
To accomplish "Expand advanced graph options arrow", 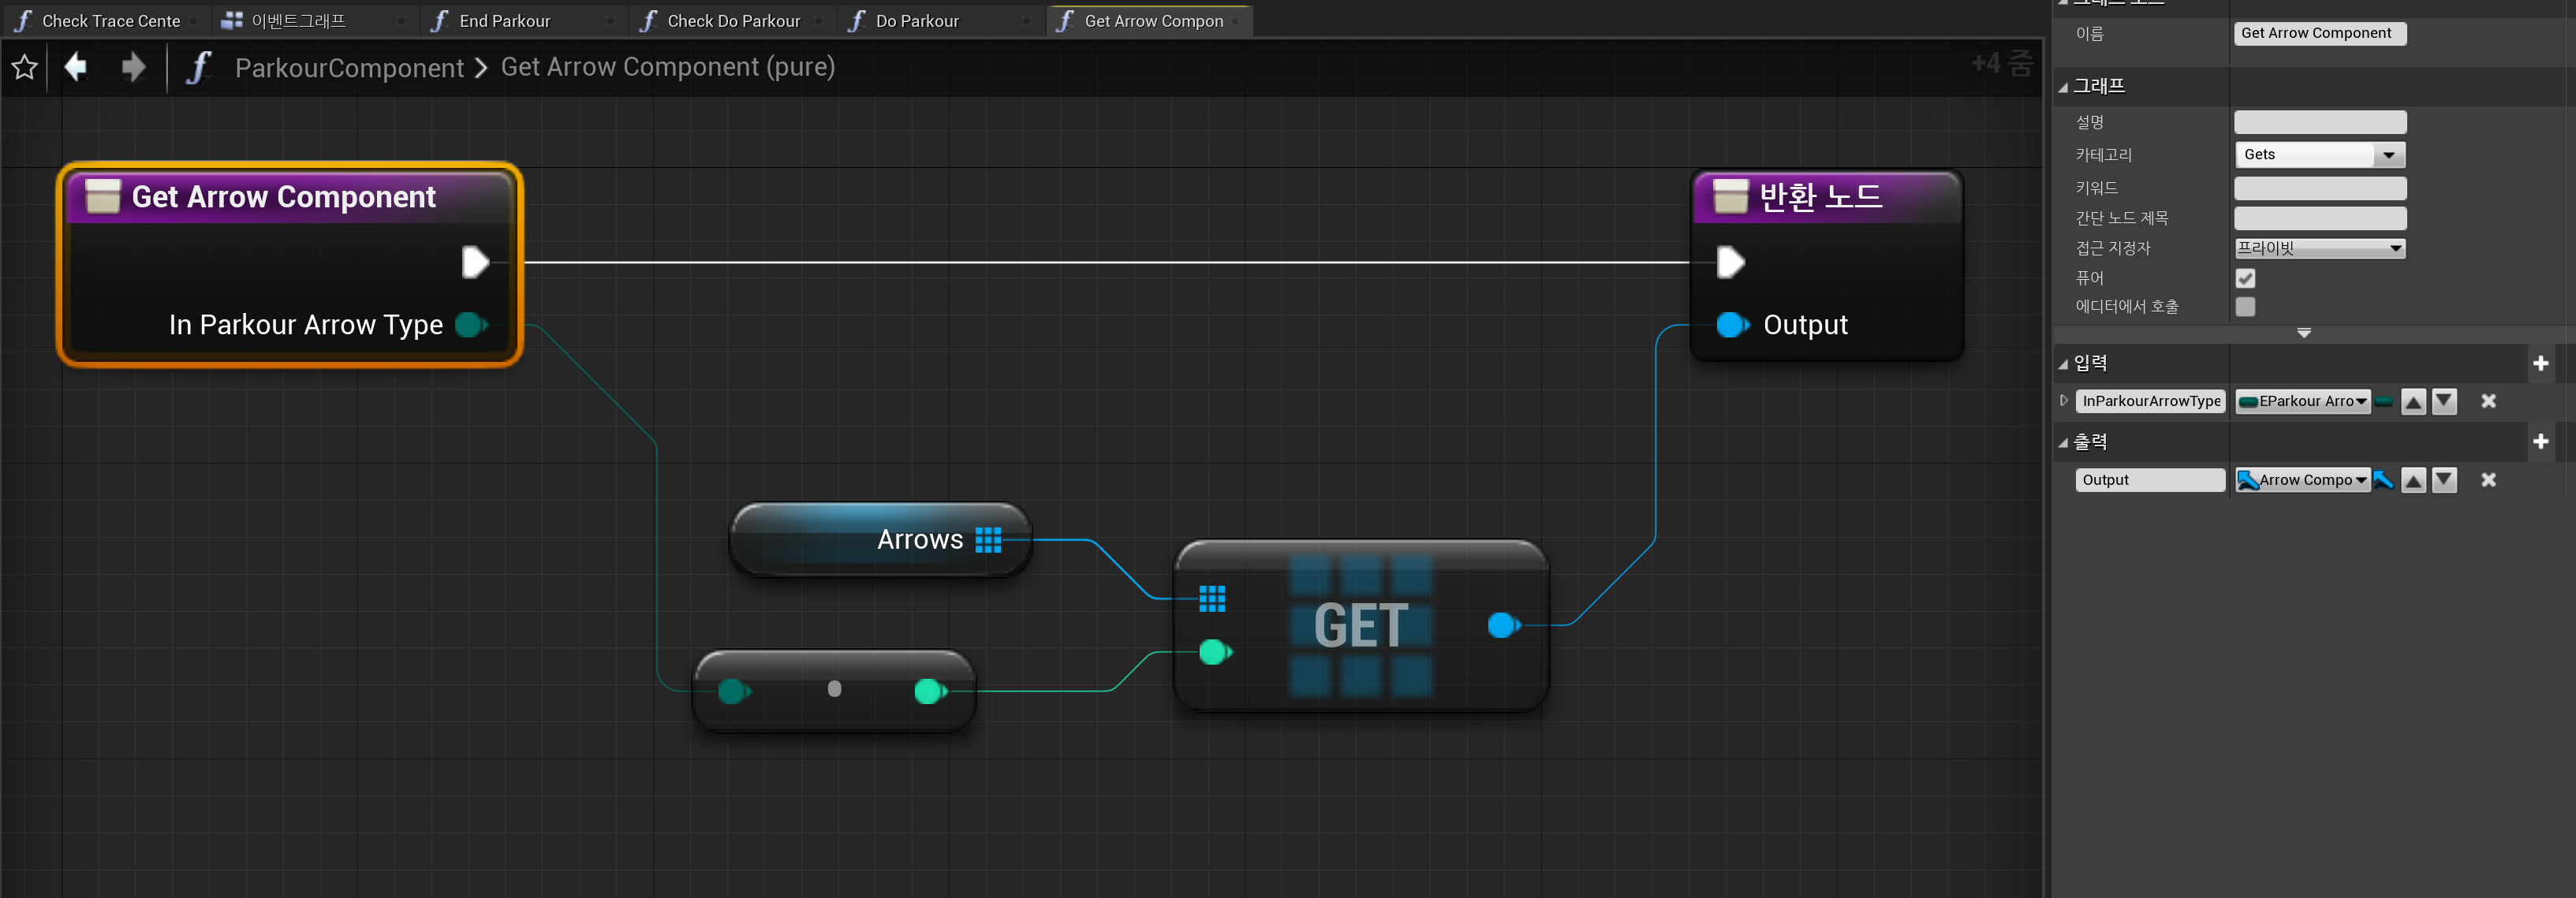I will click(x=2303, y=332).
